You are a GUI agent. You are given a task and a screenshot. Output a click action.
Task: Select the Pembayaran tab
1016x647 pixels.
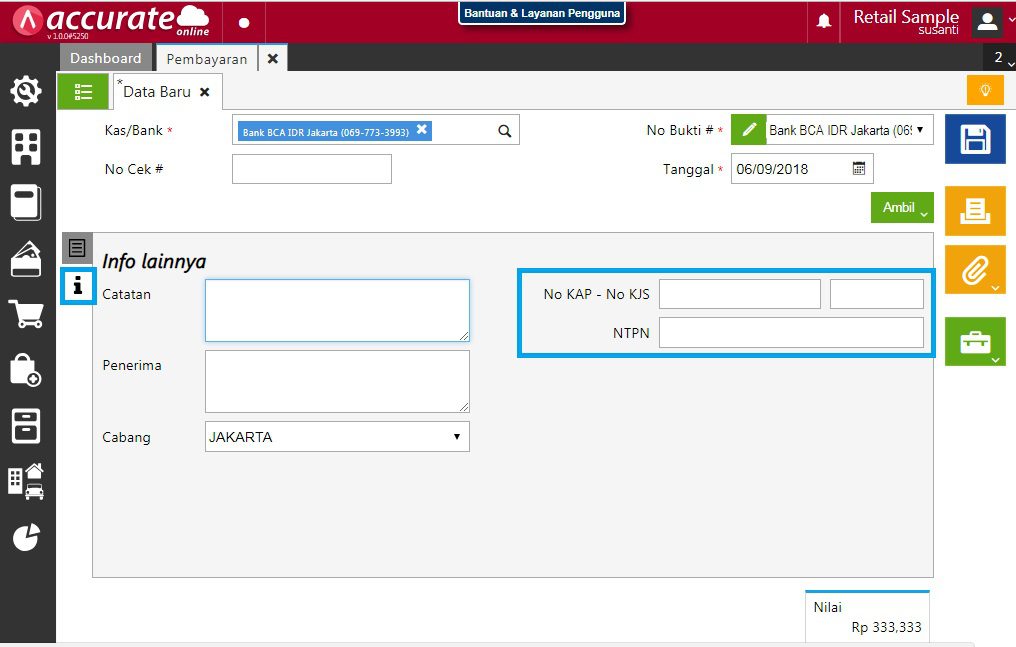pyautogui.click(x=206, y=58)
